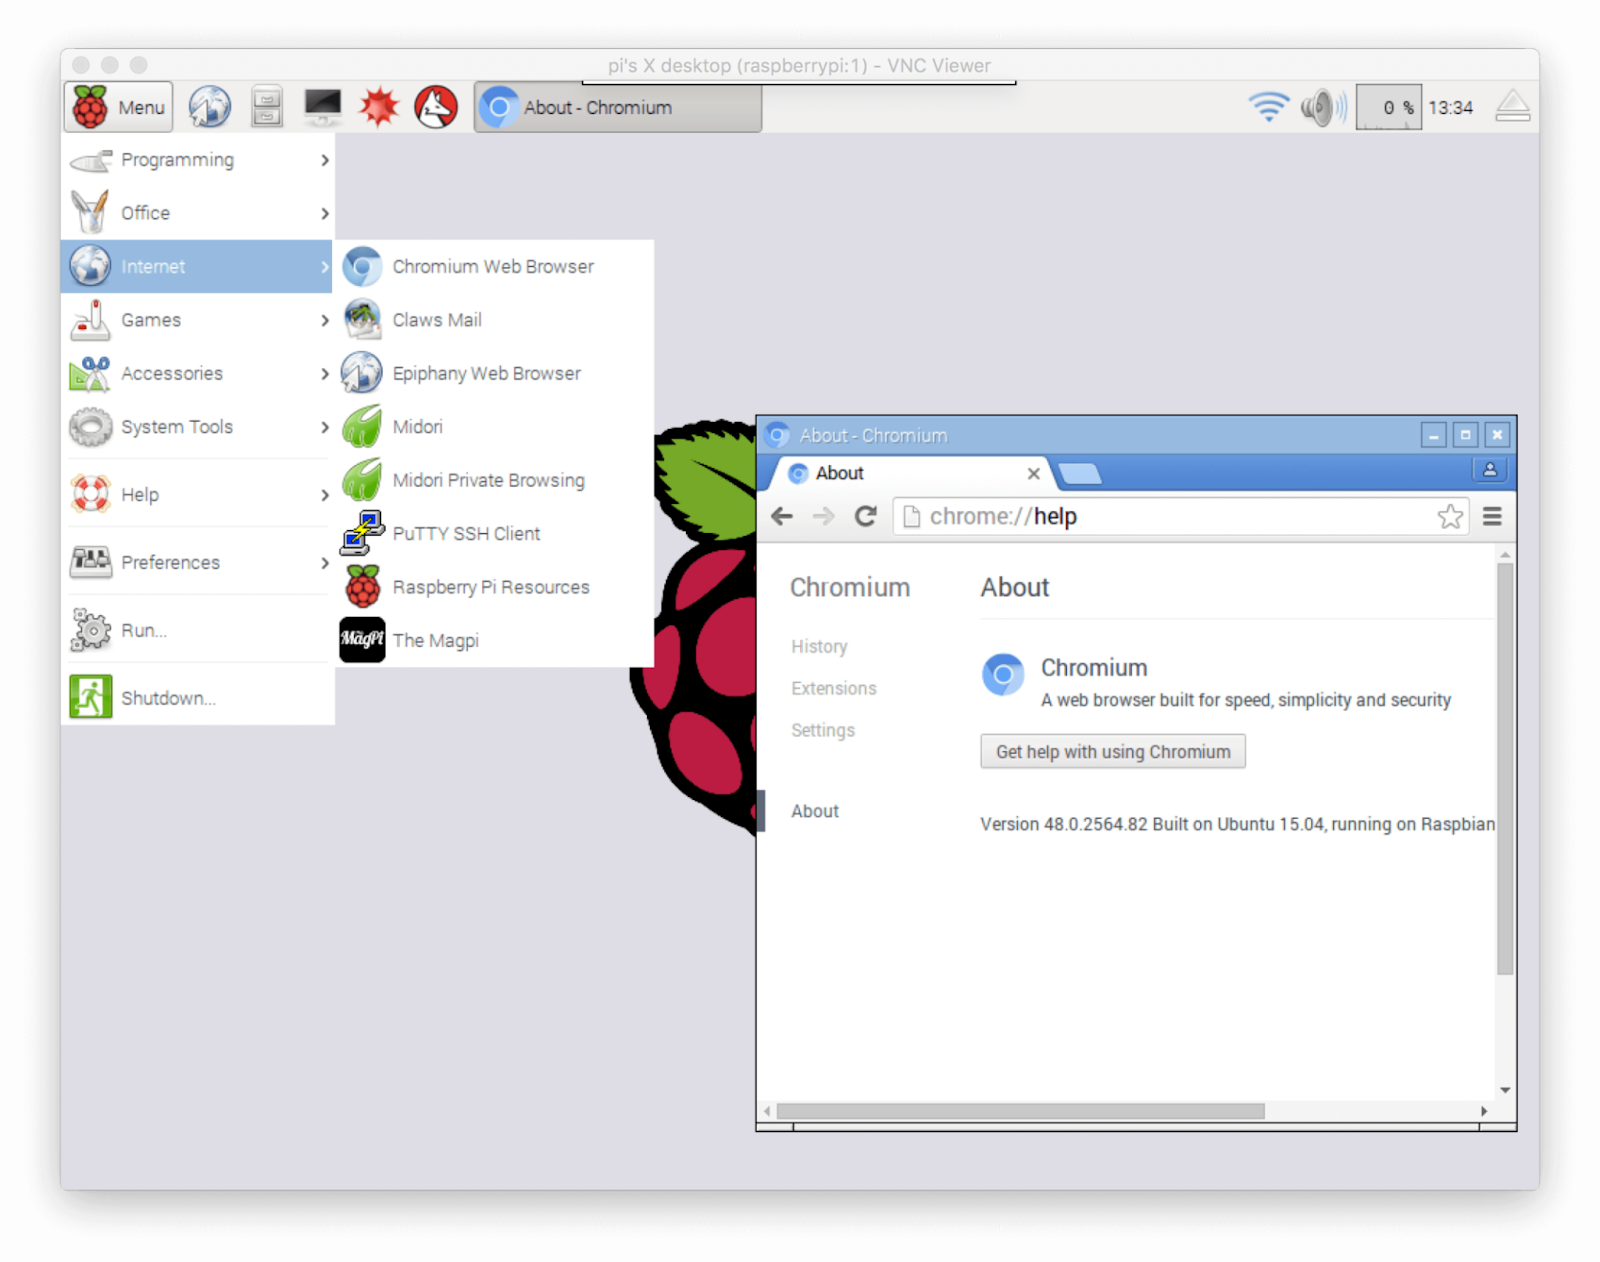Choose Shutdown... from the menu

point(198,698)
